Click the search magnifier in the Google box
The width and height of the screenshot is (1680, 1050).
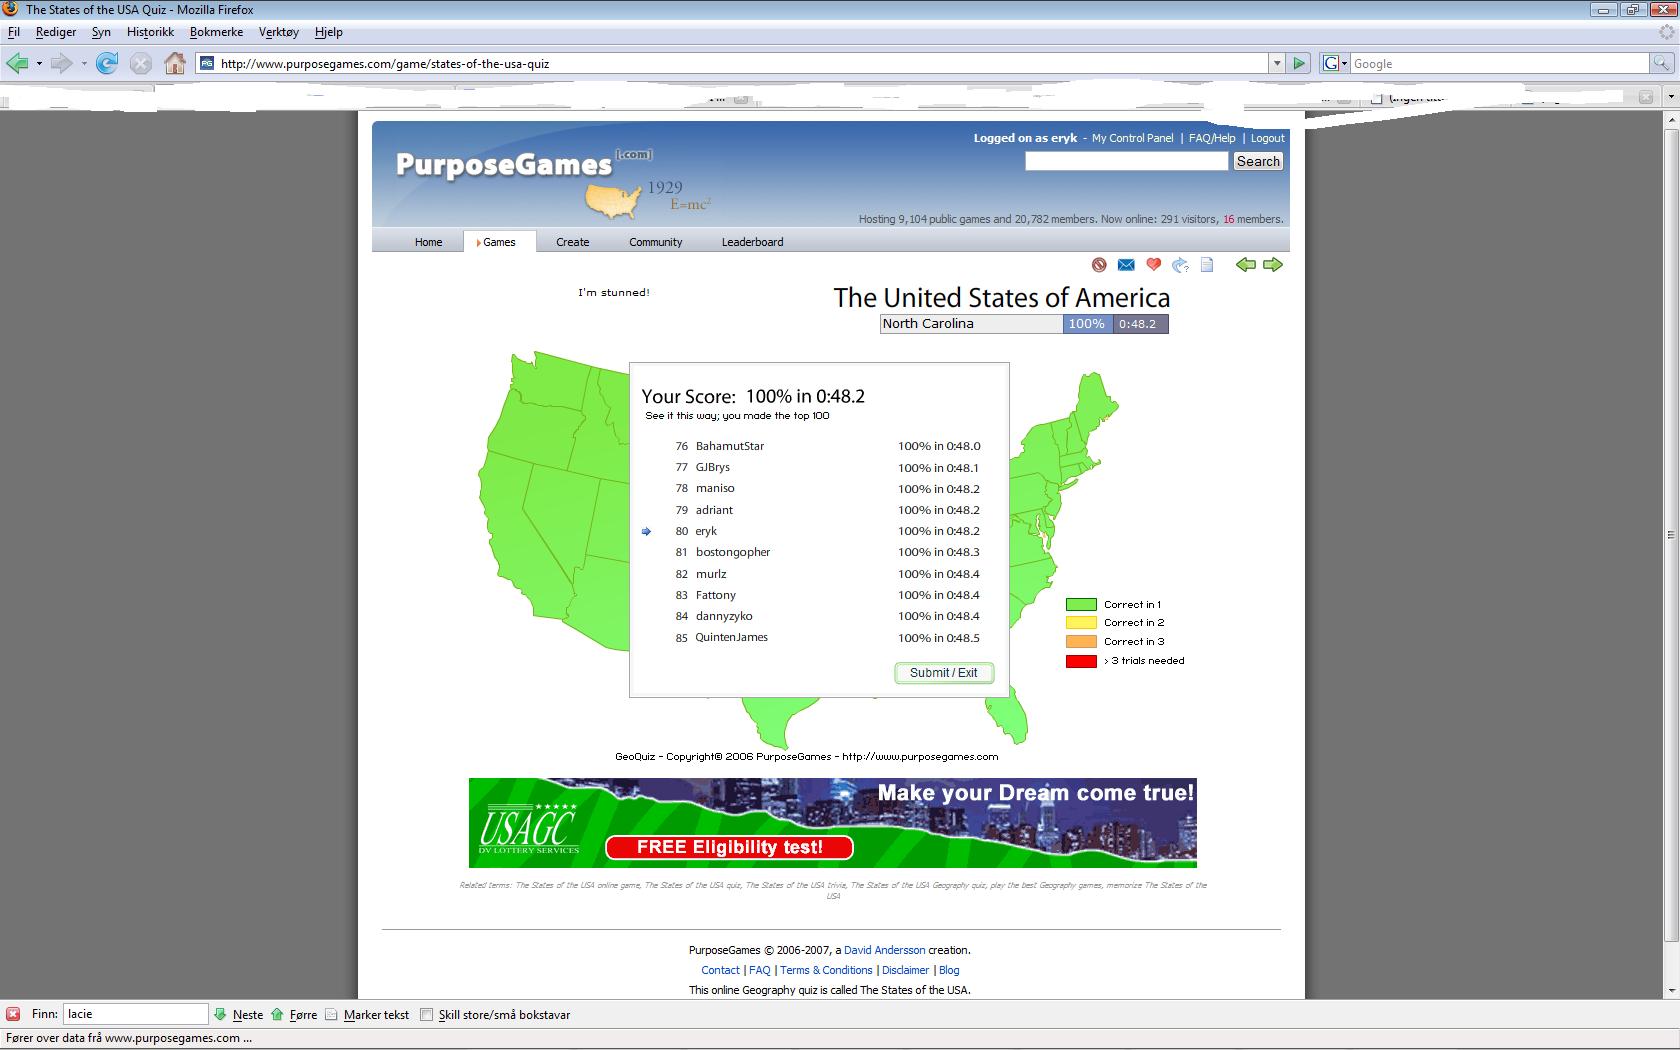(1661, 63)
